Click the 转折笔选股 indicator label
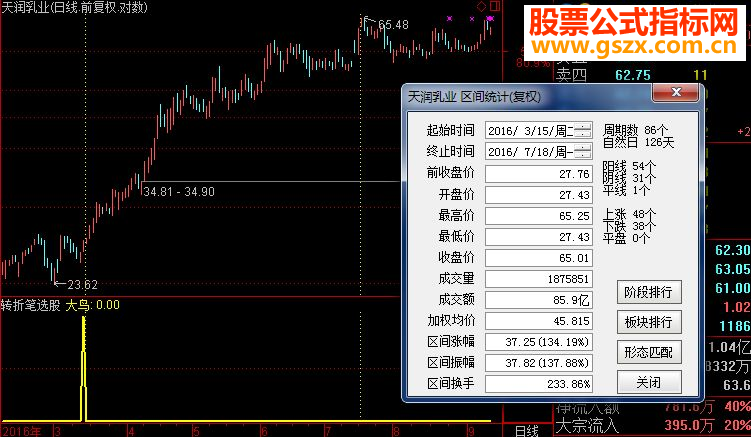 (30, 305)
